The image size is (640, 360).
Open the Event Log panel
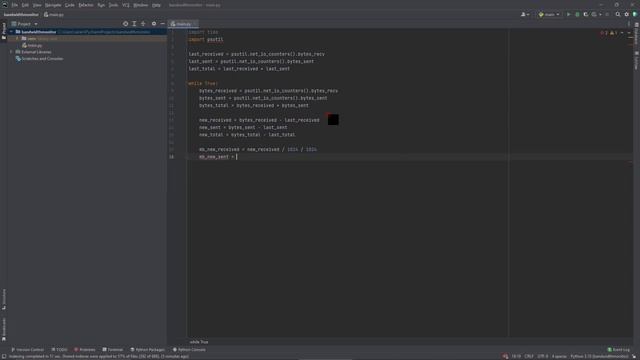(619, 350)
